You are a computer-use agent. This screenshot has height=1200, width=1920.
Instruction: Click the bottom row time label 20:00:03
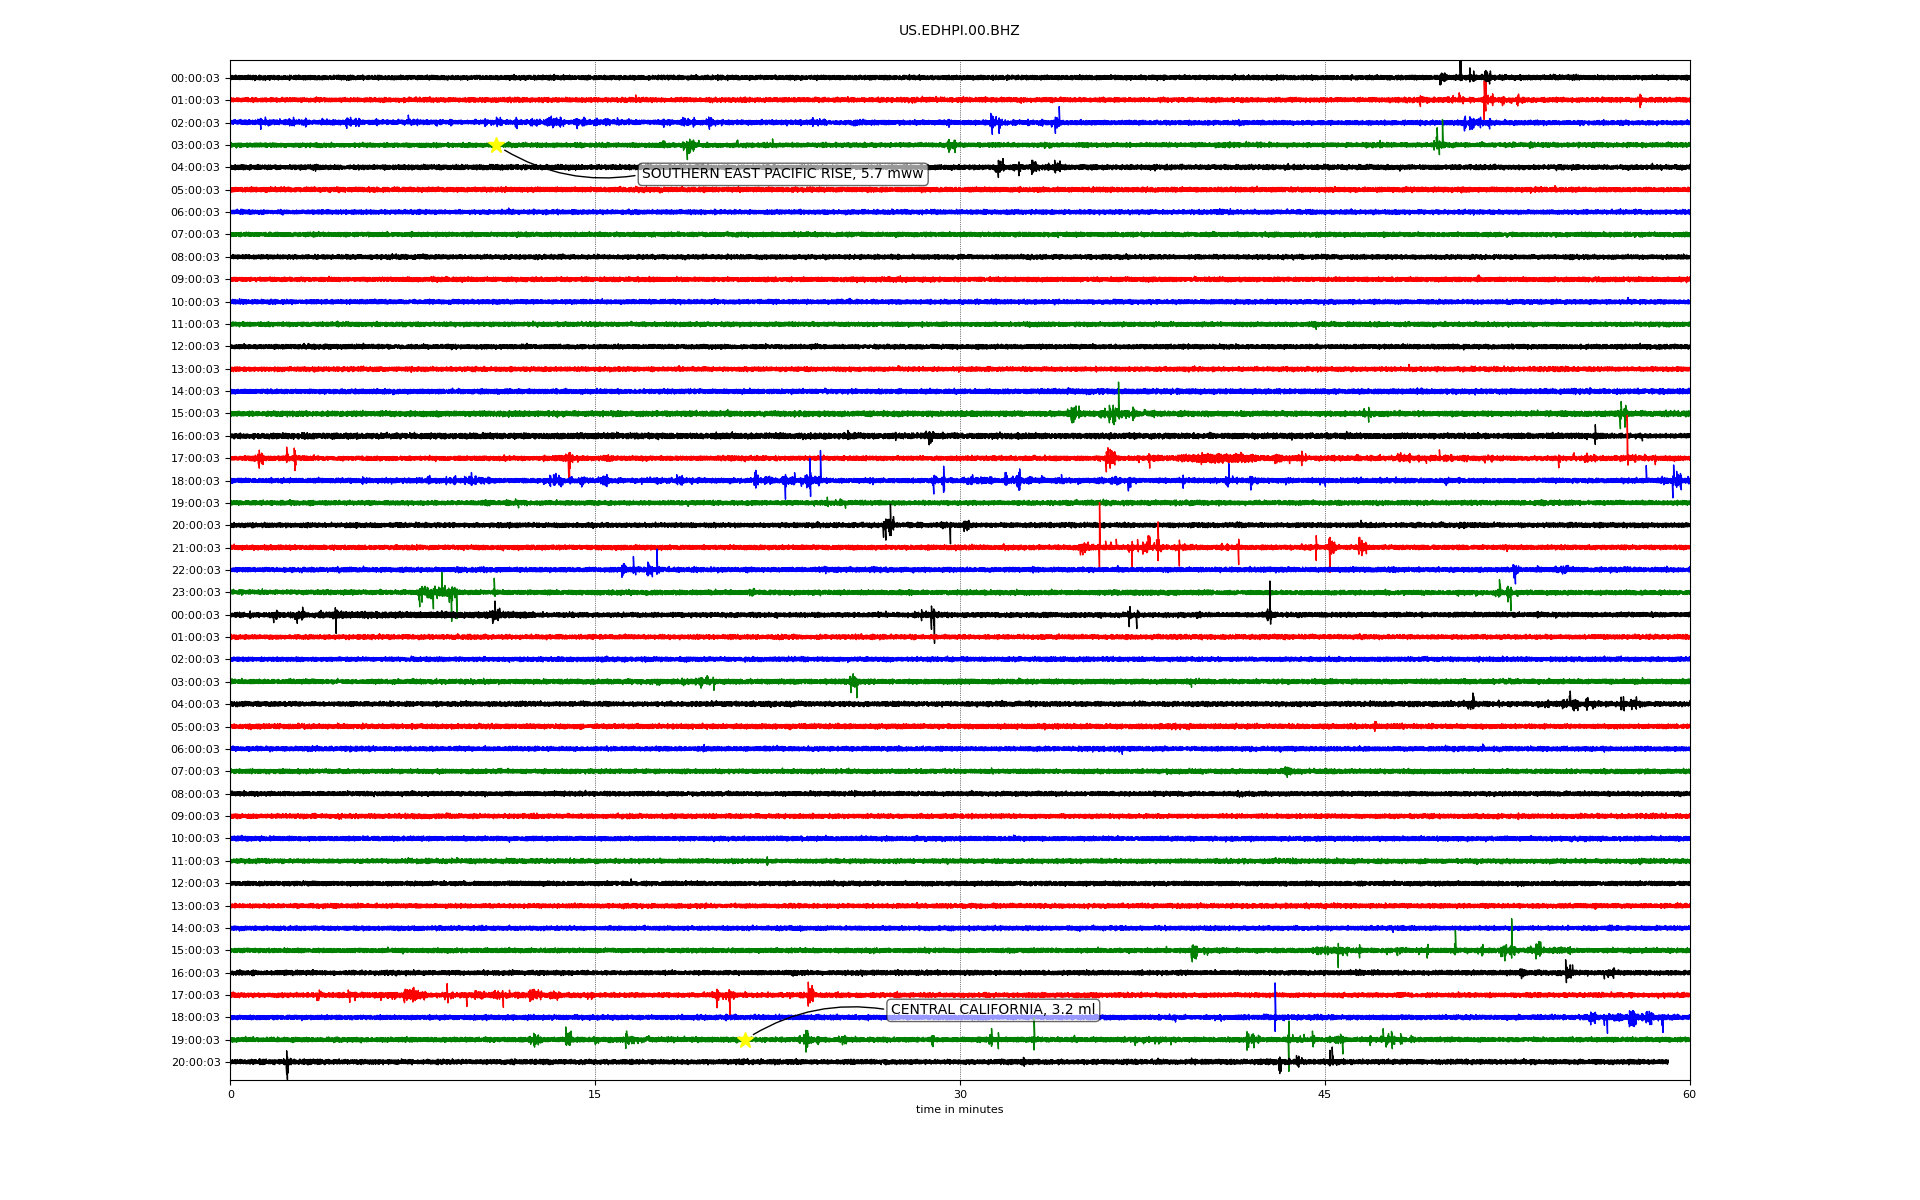point(195,1062)
